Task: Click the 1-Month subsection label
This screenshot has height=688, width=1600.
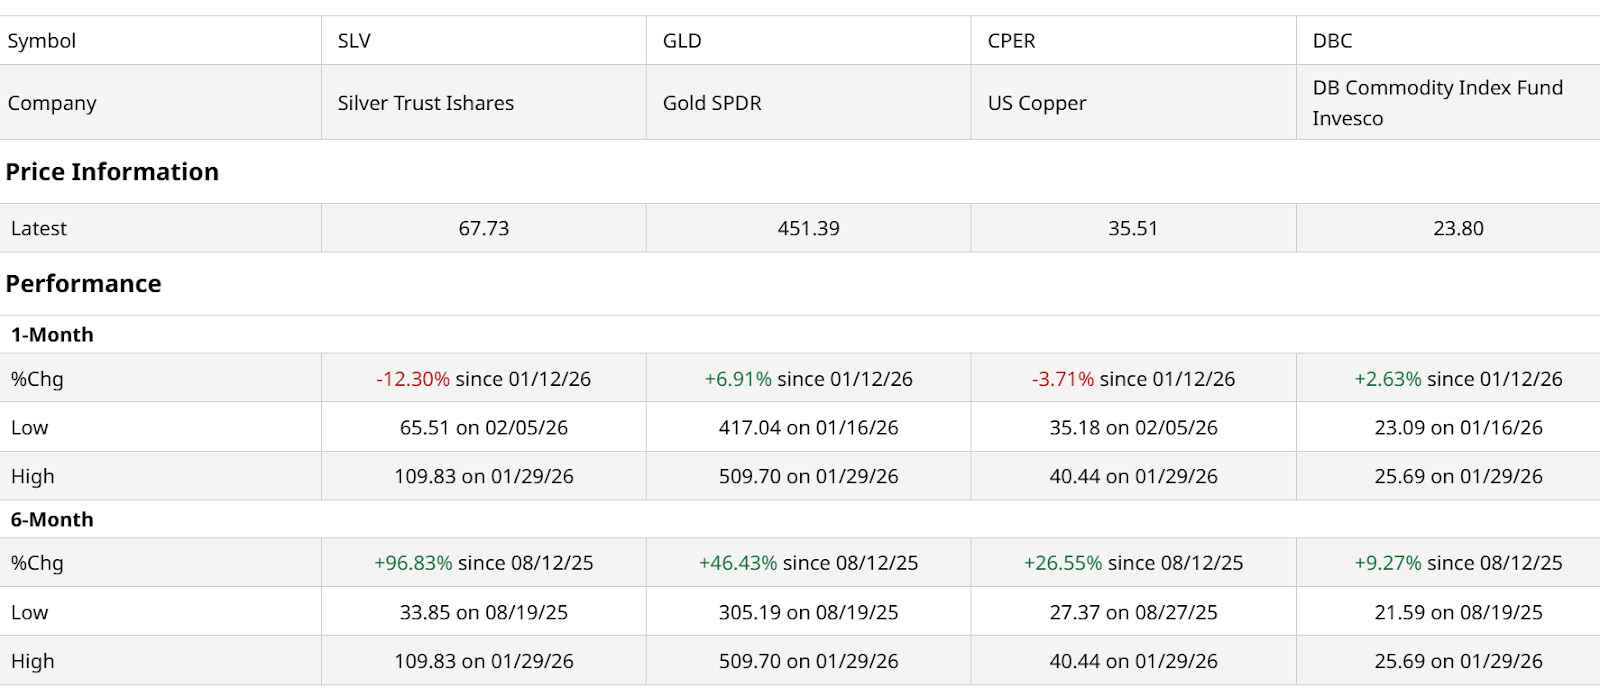Action: pyautogui.click(x=52, y=335)
